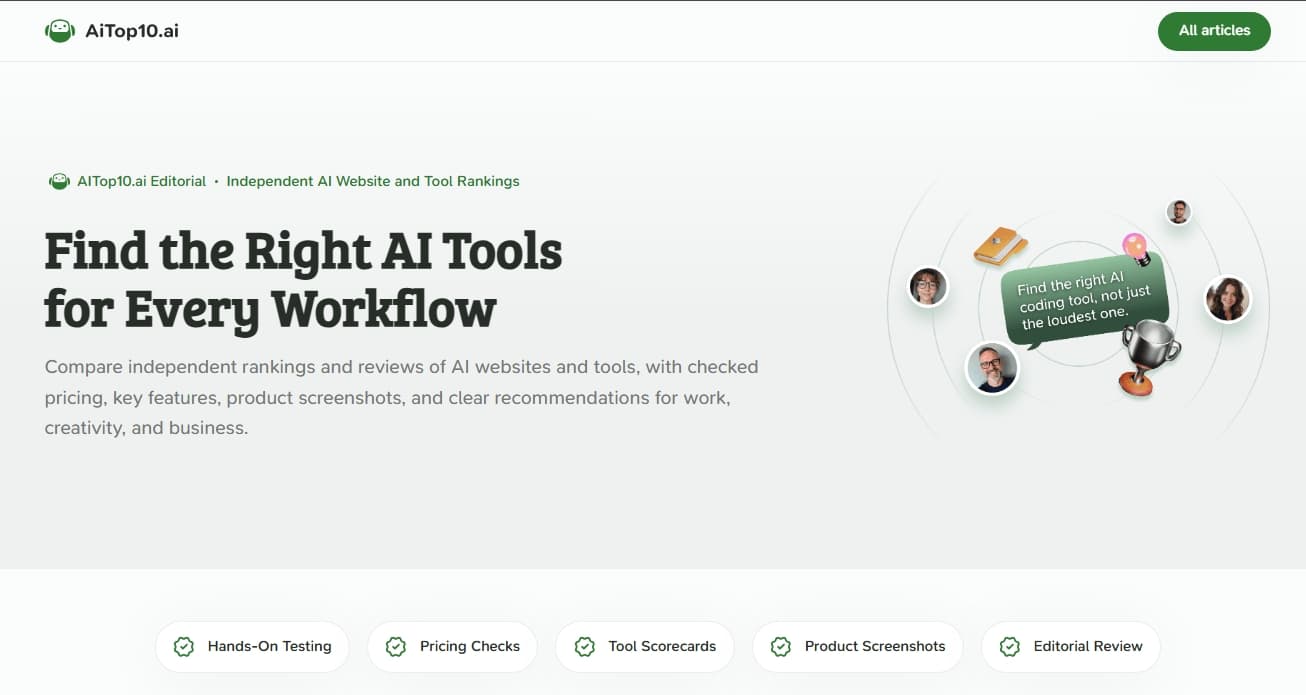The height and width of the screenshot is (695, 1306).
Task: Click the Pricing Checks badge
Action: coord(452,646)
